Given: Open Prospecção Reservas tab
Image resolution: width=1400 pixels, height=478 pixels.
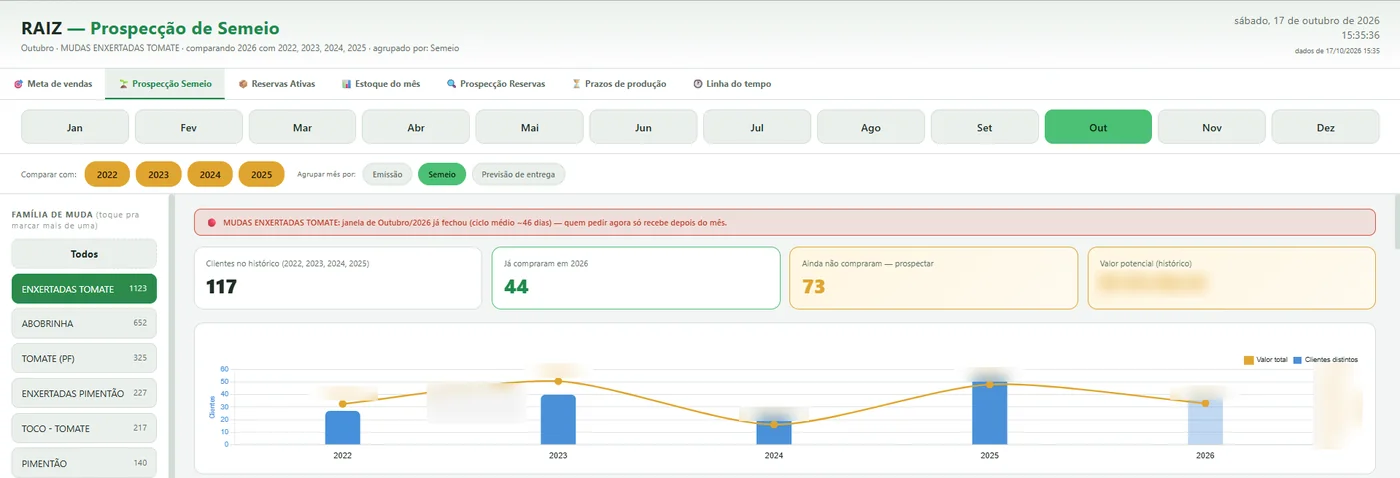Looking at the screenshot, I should (x=496, y=84).
